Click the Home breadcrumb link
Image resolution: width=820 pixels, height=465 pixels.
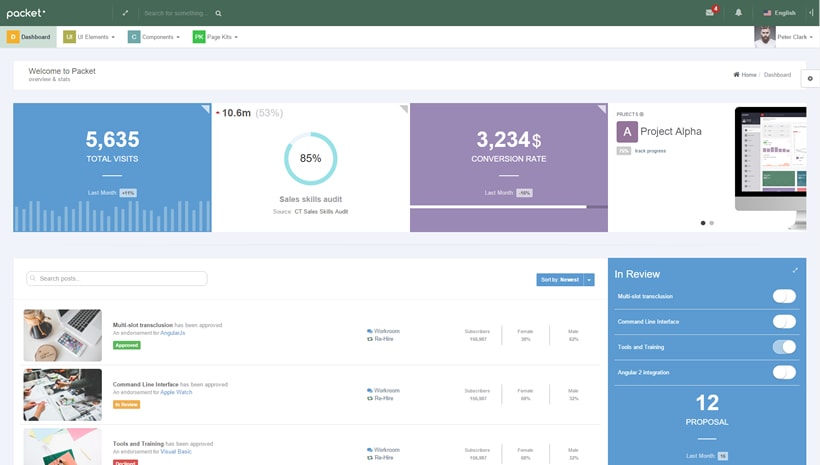(745, 75)
